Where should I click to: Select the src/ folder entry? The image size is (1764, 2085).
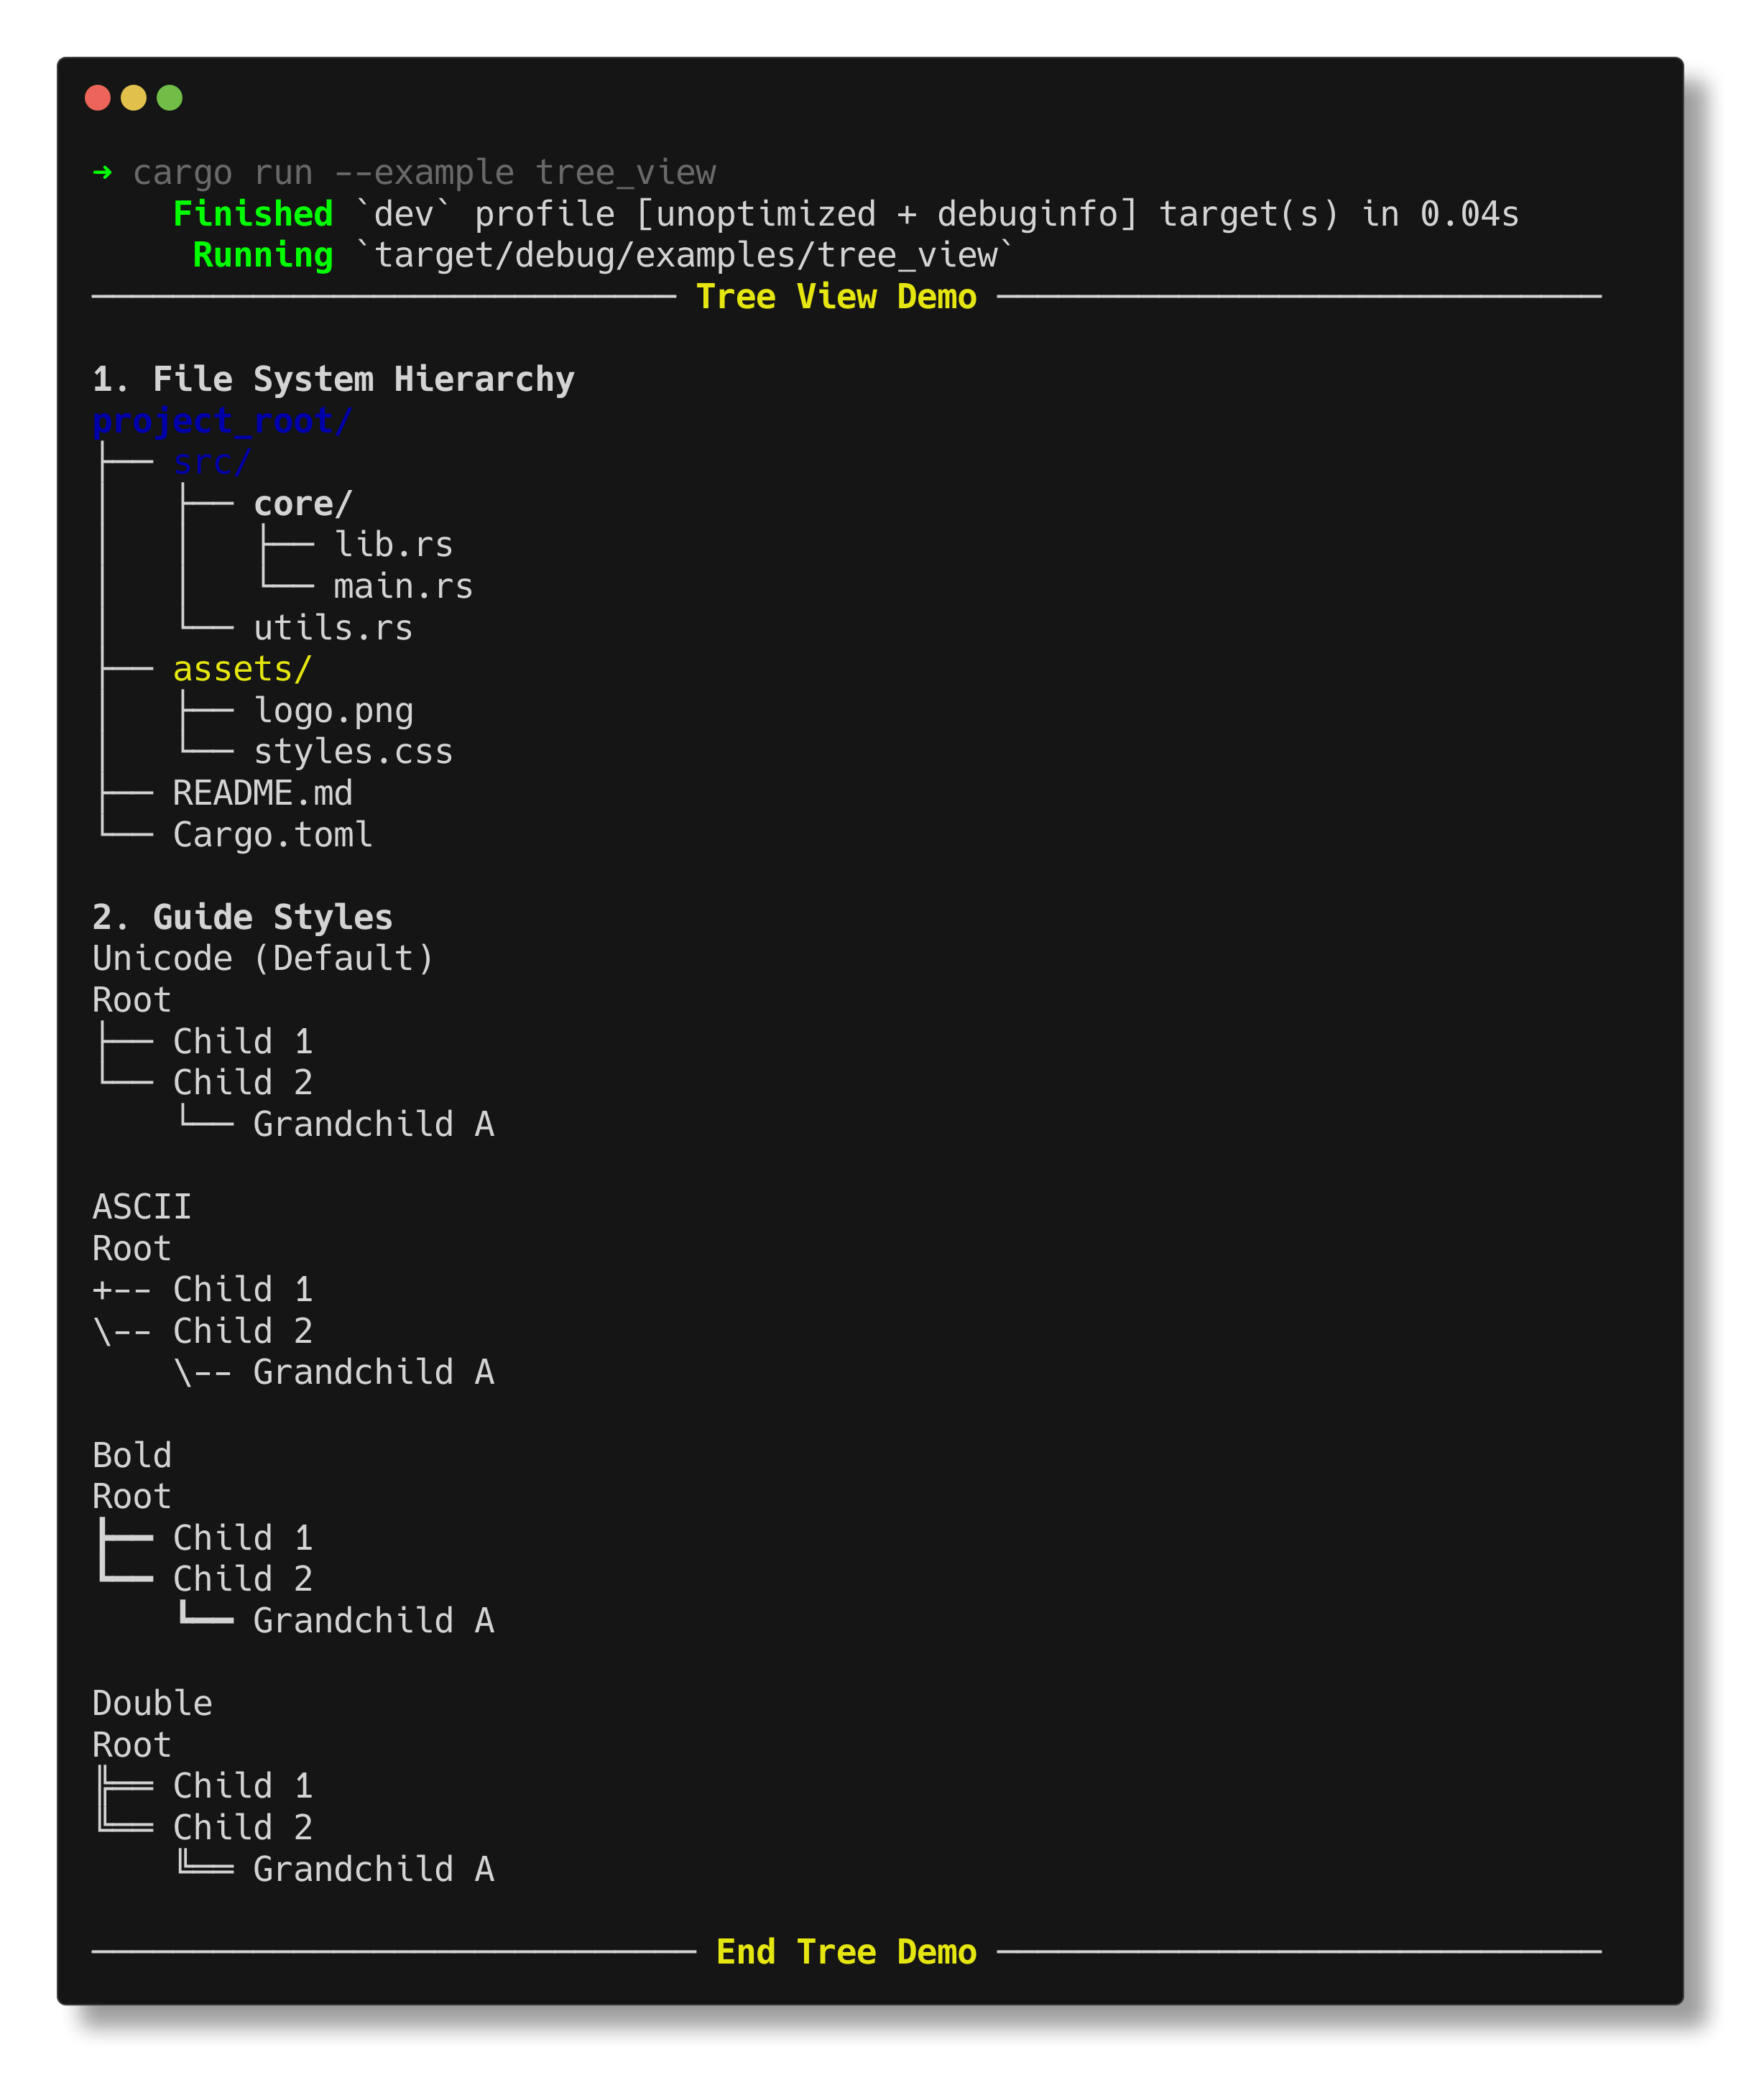click(211, 462)
